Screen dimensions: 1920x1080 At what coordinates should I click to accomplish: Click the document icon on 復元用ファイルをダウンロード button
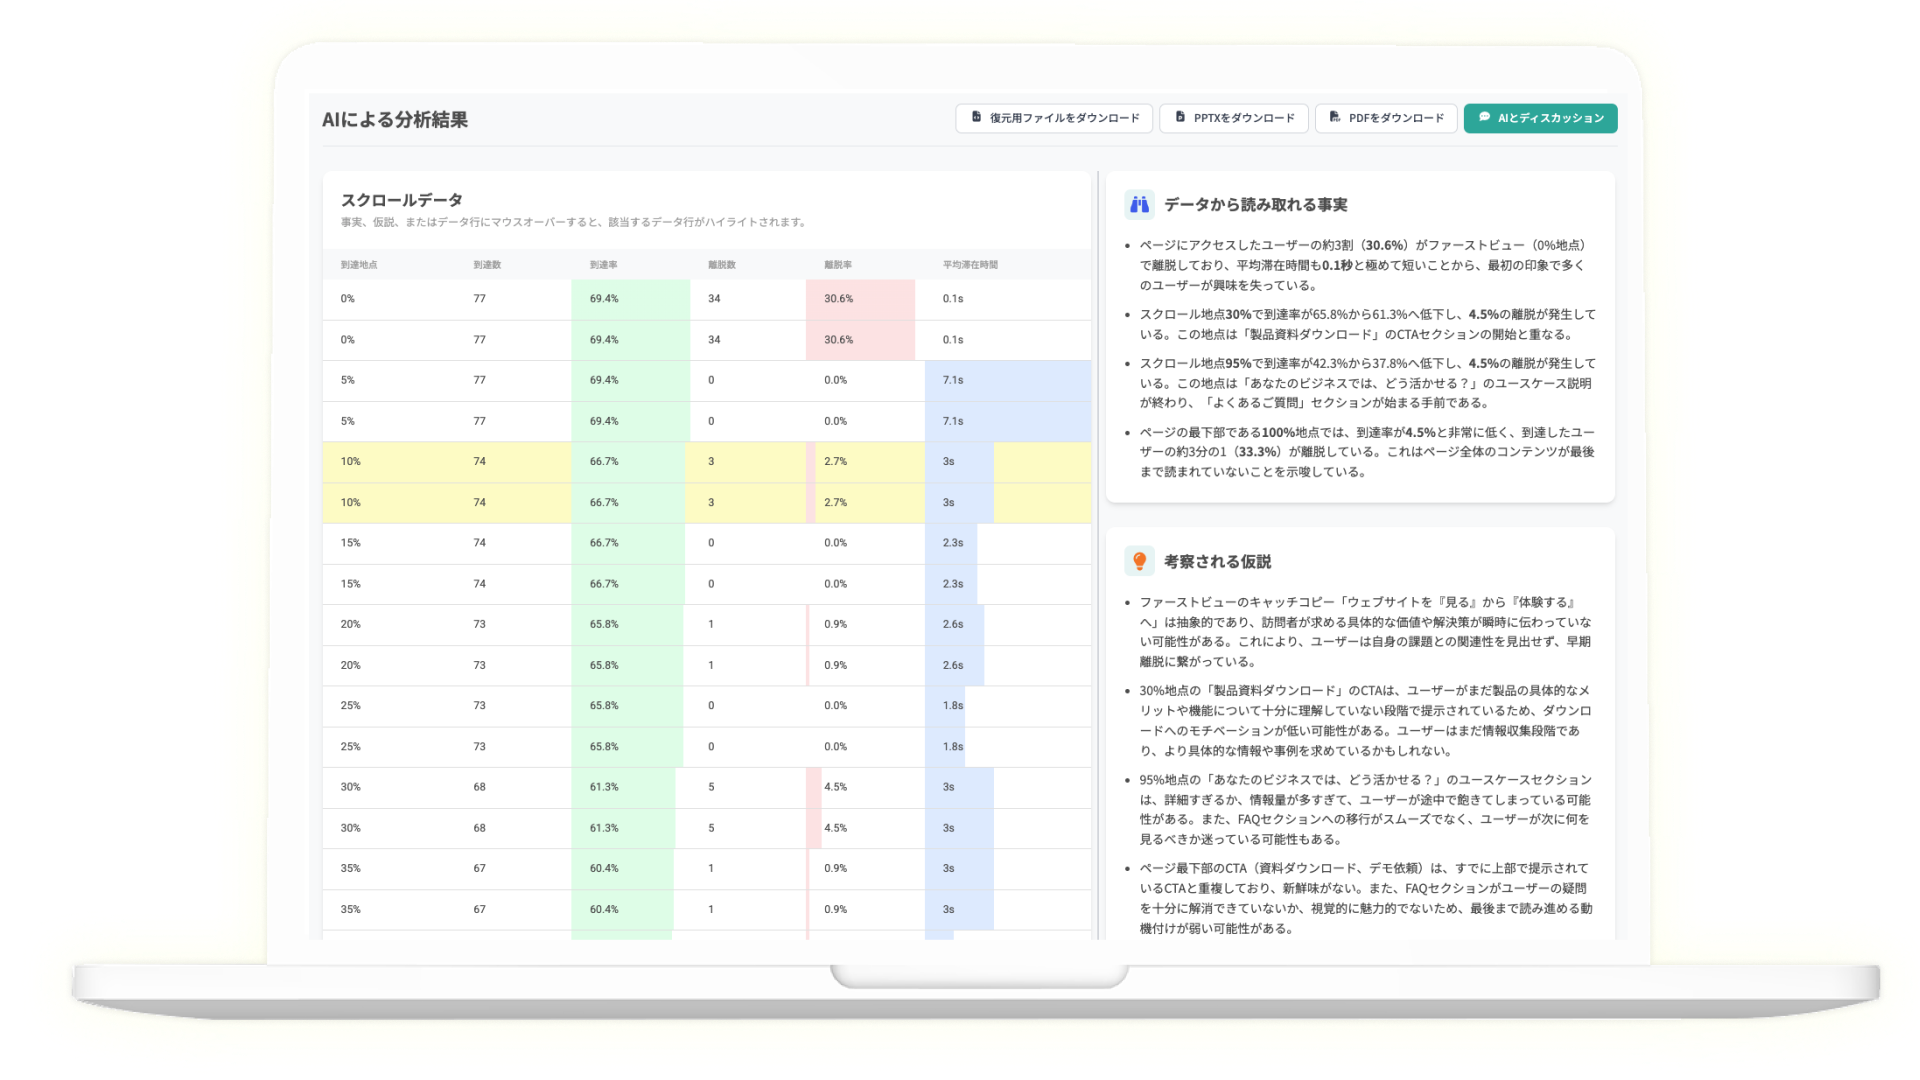[x=975, y=117]
